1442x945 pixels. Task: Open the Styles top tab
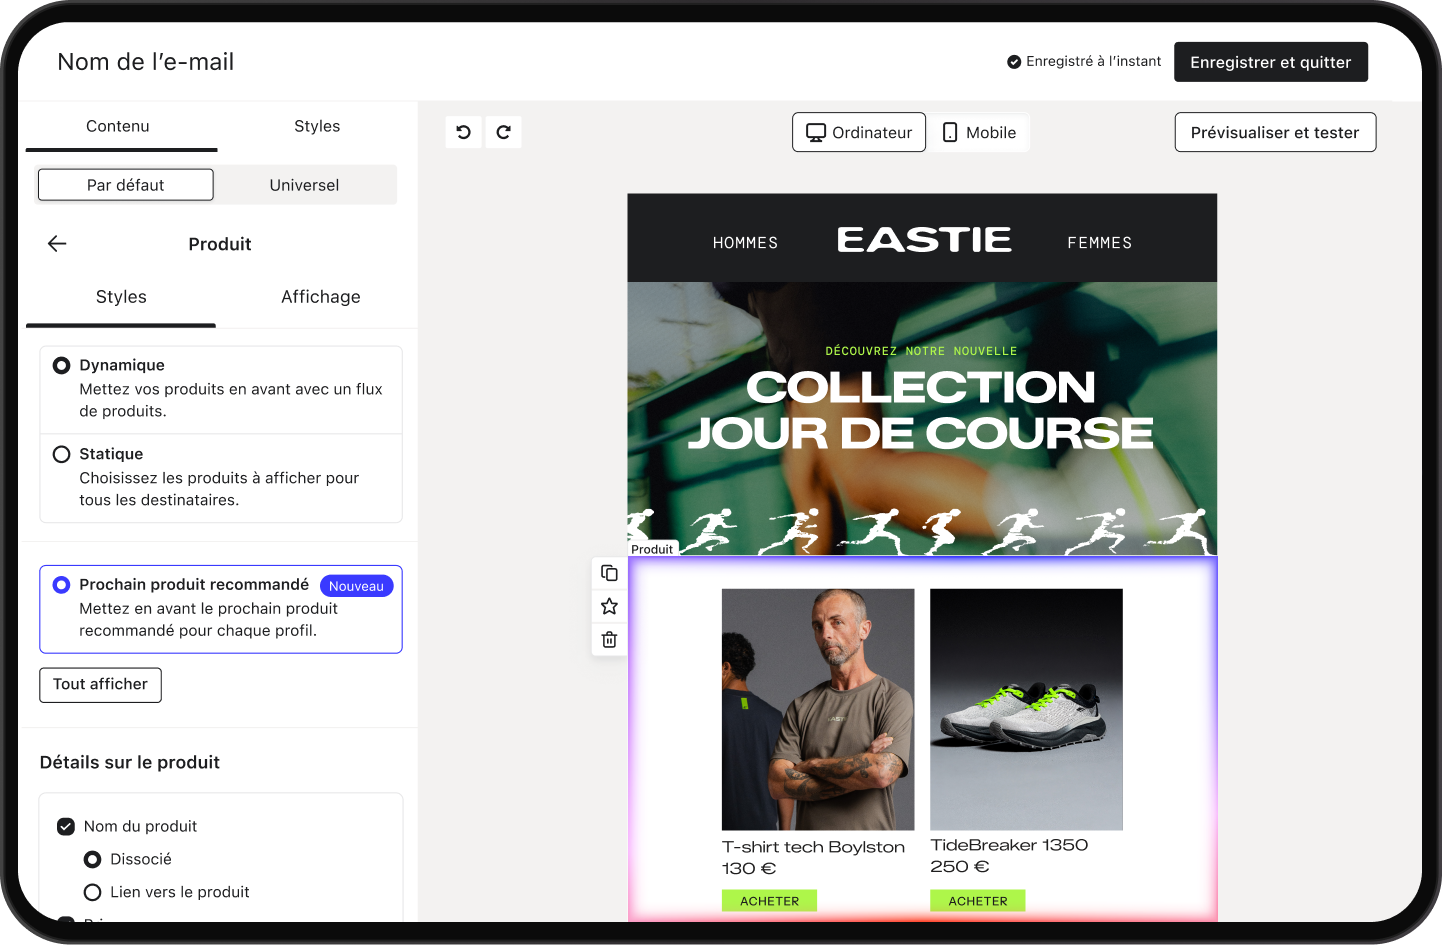(x=317, y=126)
